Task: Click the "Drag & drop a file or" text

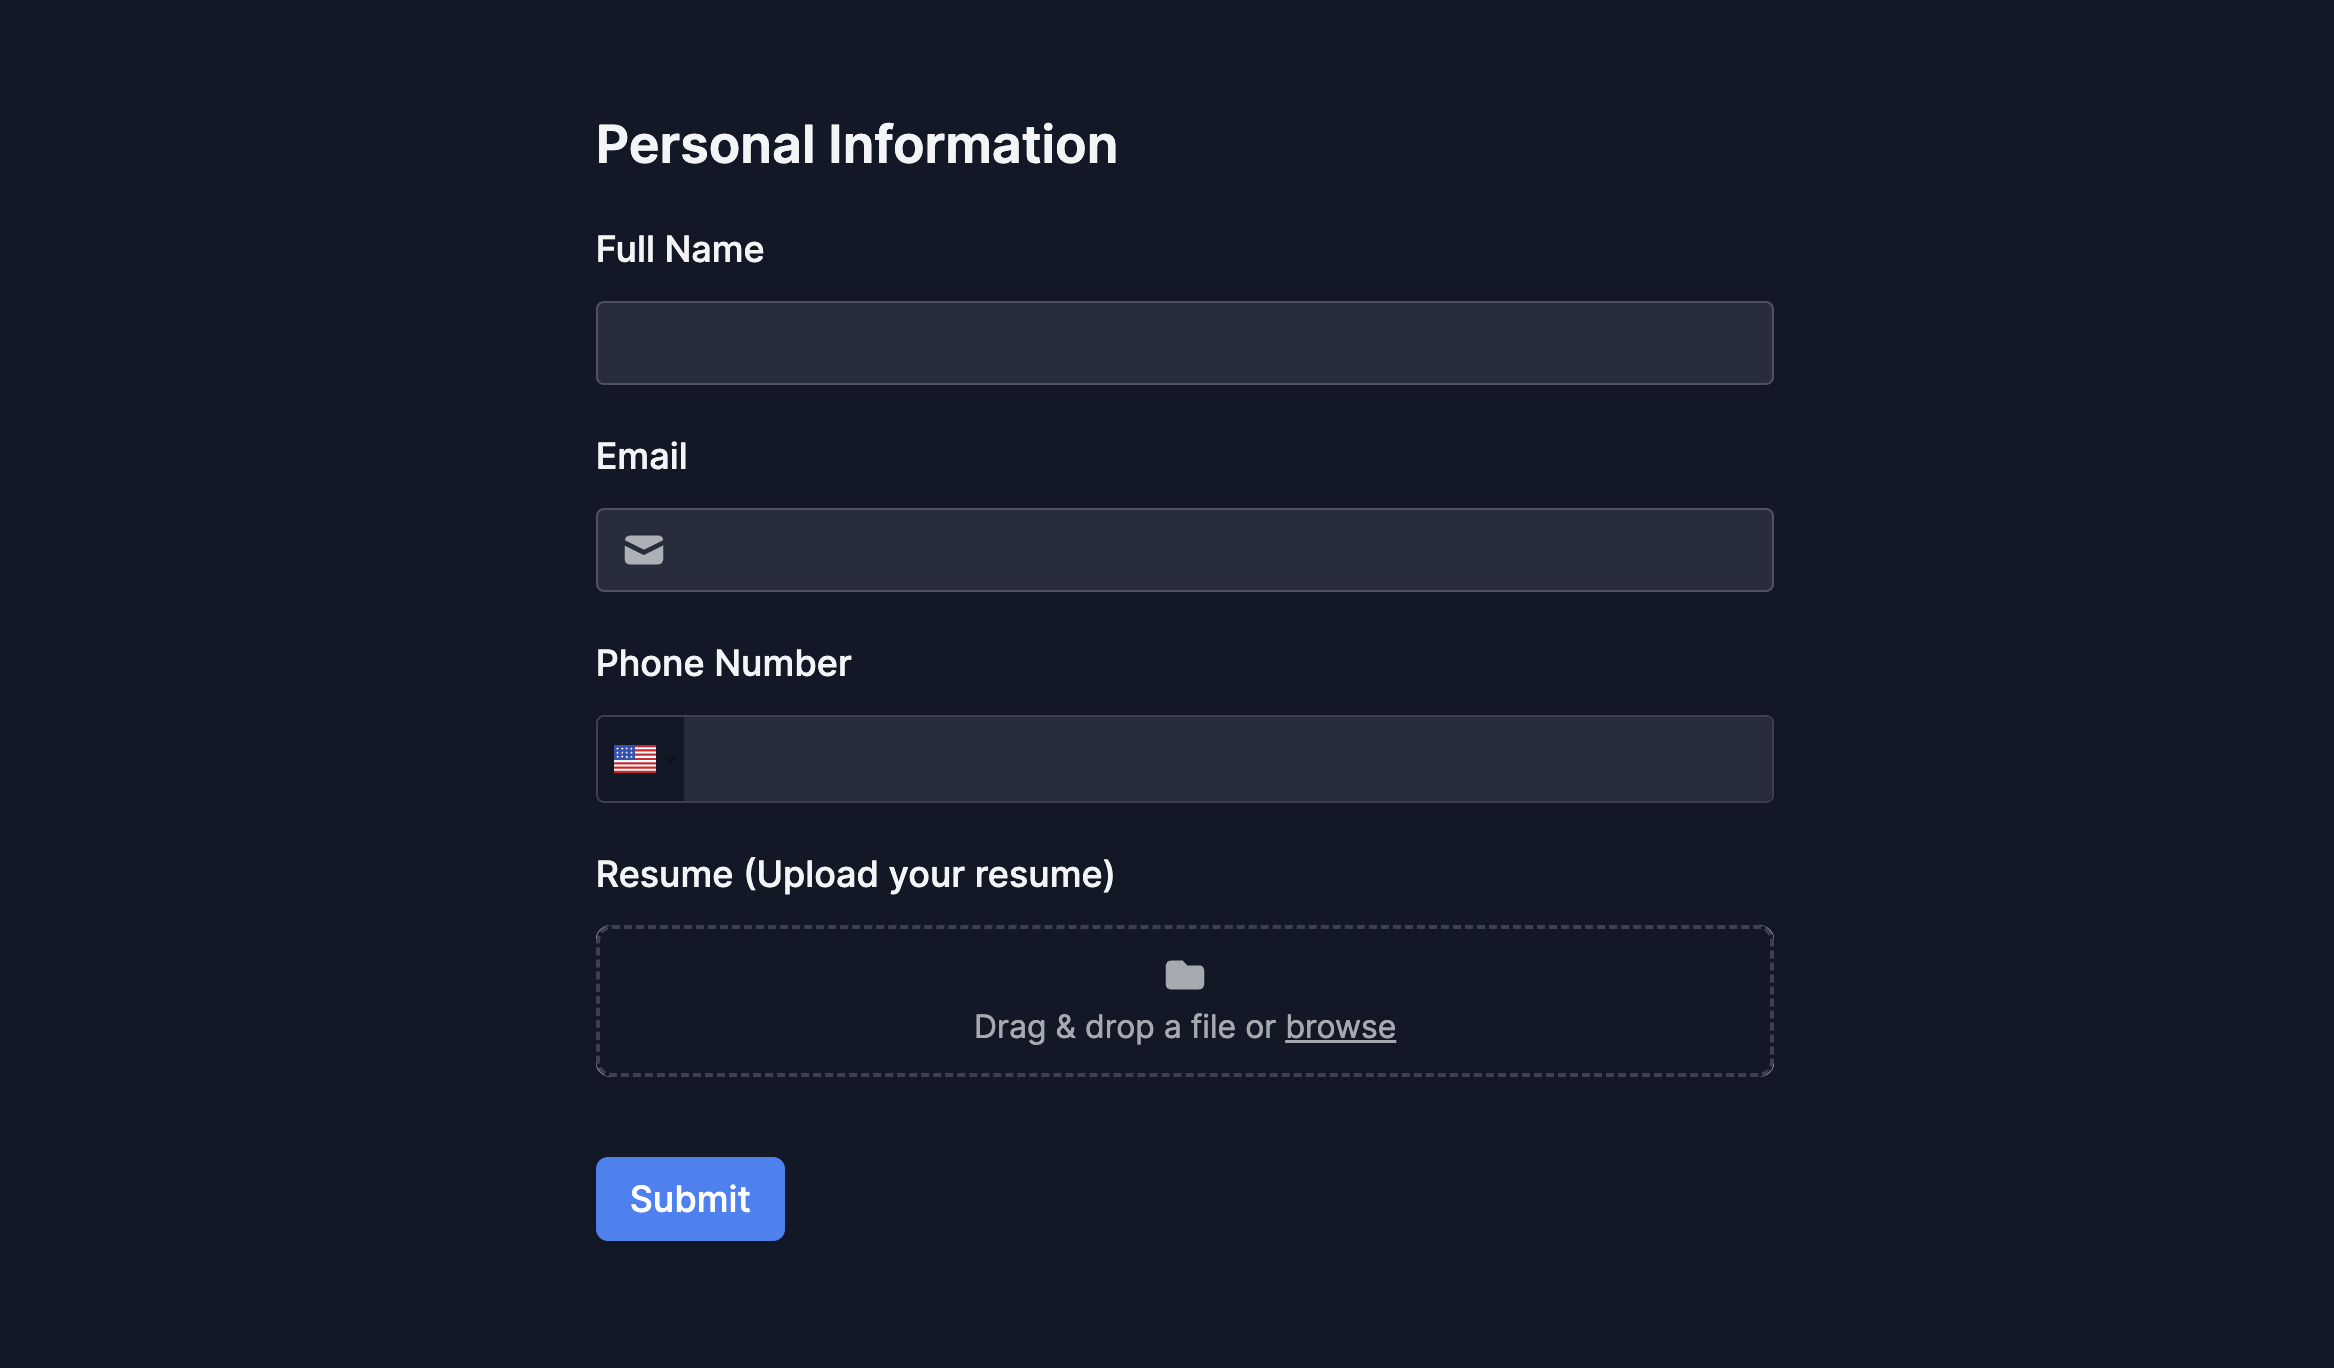Action: pyautogui.click(x=1124, y=1027)
